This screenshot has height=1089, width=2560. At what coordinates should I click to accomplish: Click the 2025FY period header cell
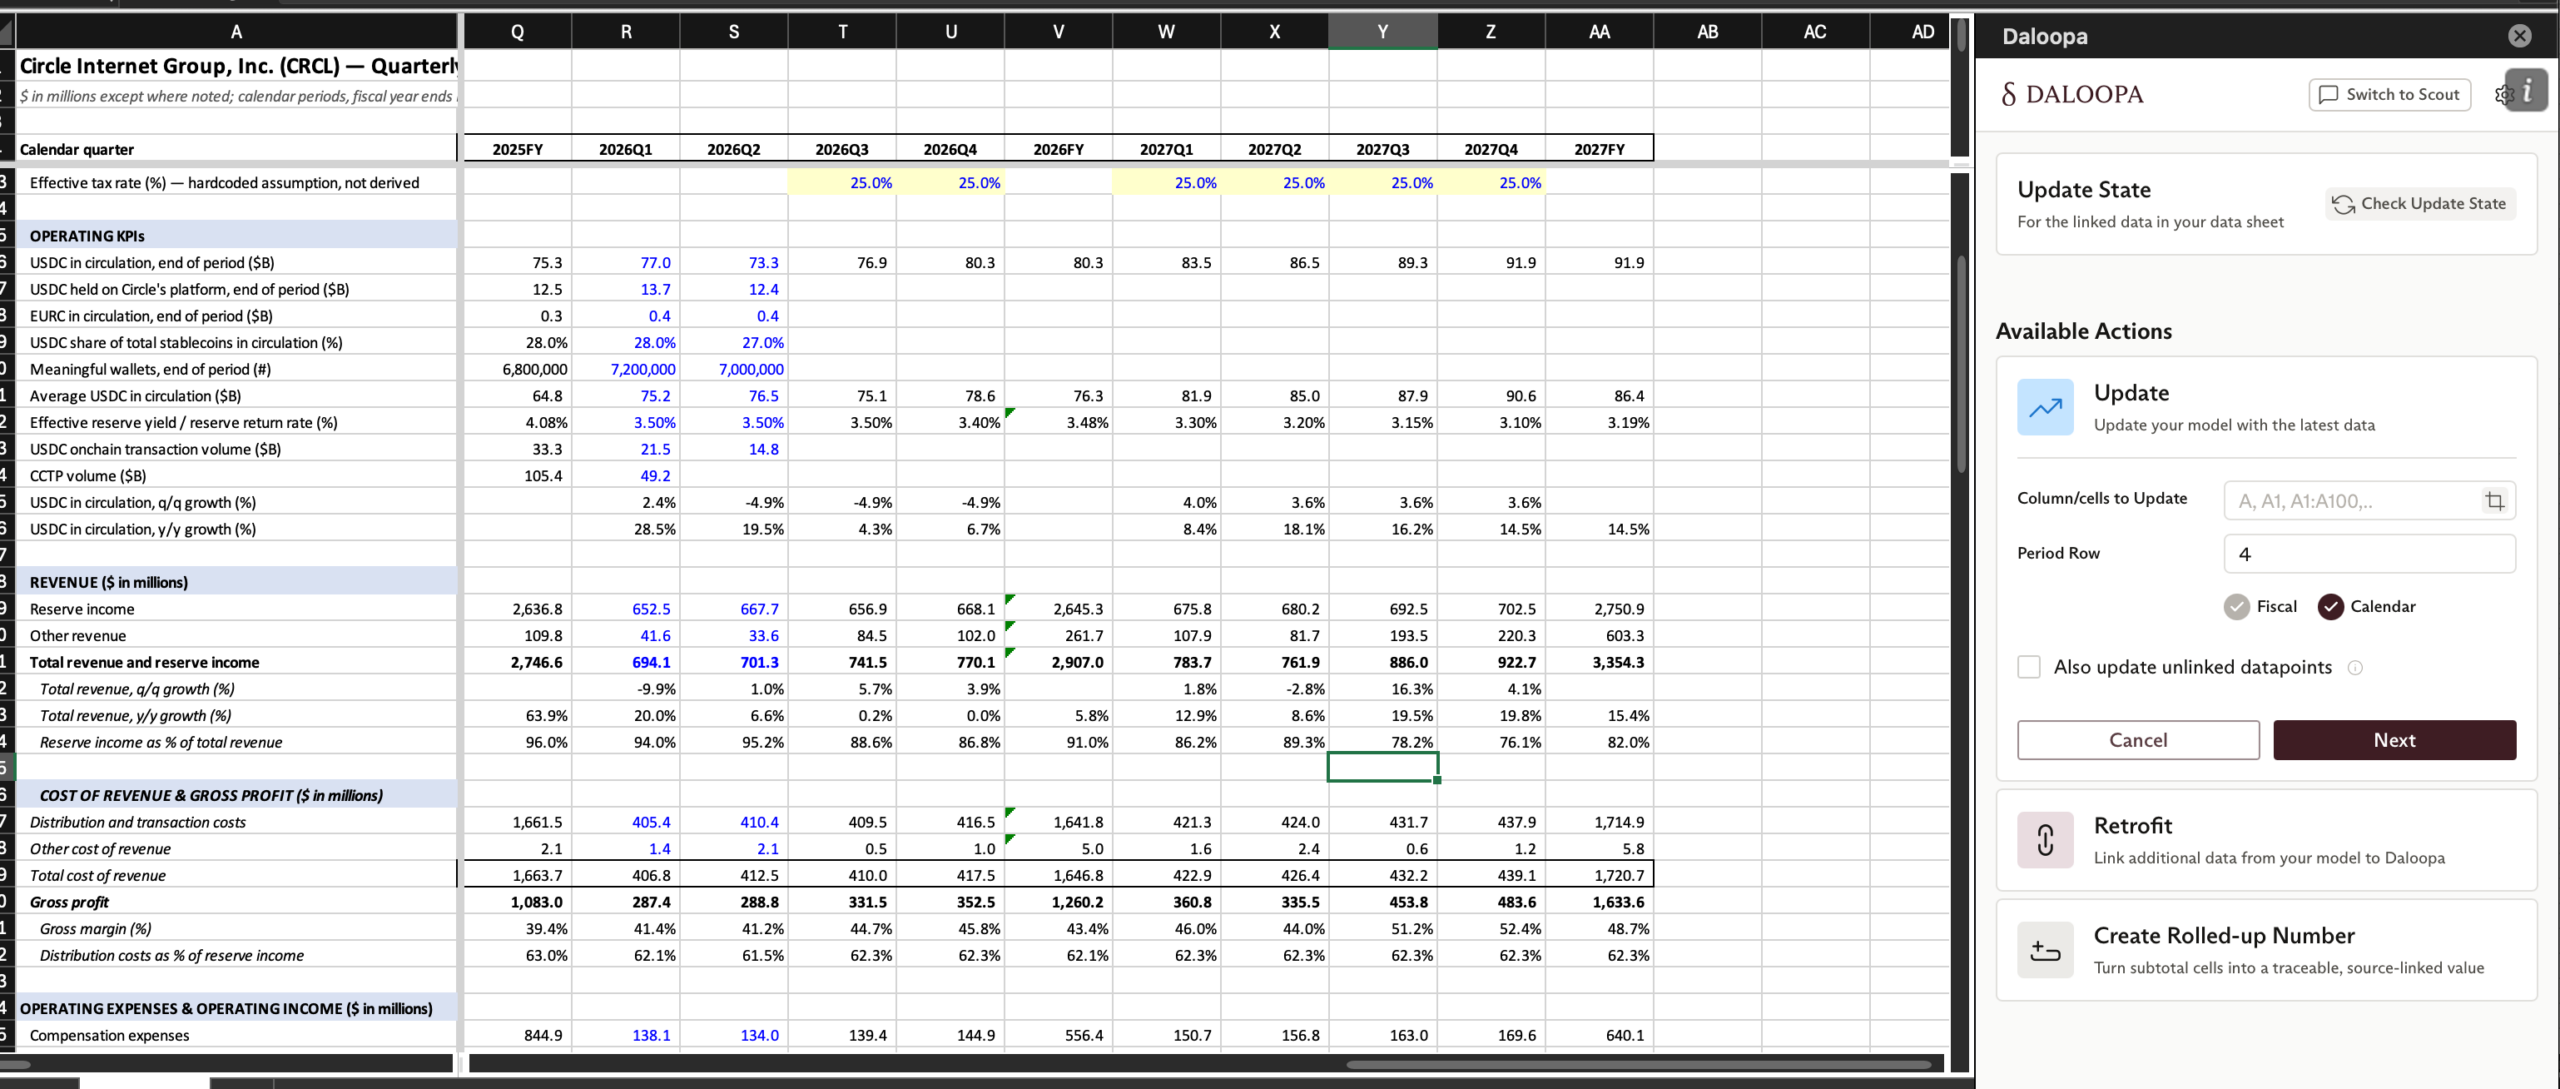(x=517, y=149)
